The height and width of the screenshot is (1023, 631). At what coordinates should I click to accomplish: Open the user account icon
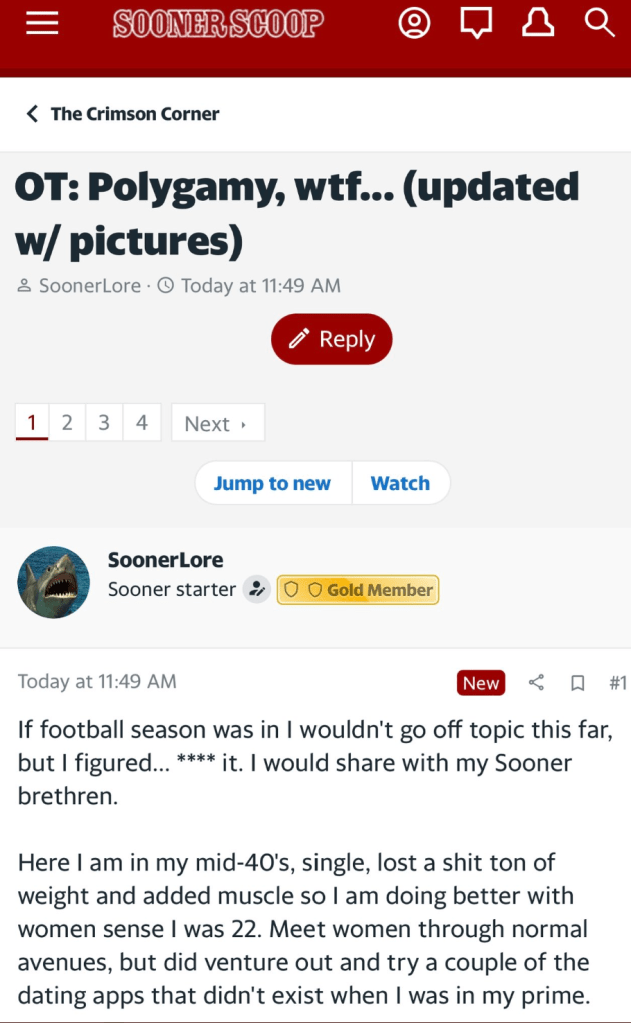[414, 23]
